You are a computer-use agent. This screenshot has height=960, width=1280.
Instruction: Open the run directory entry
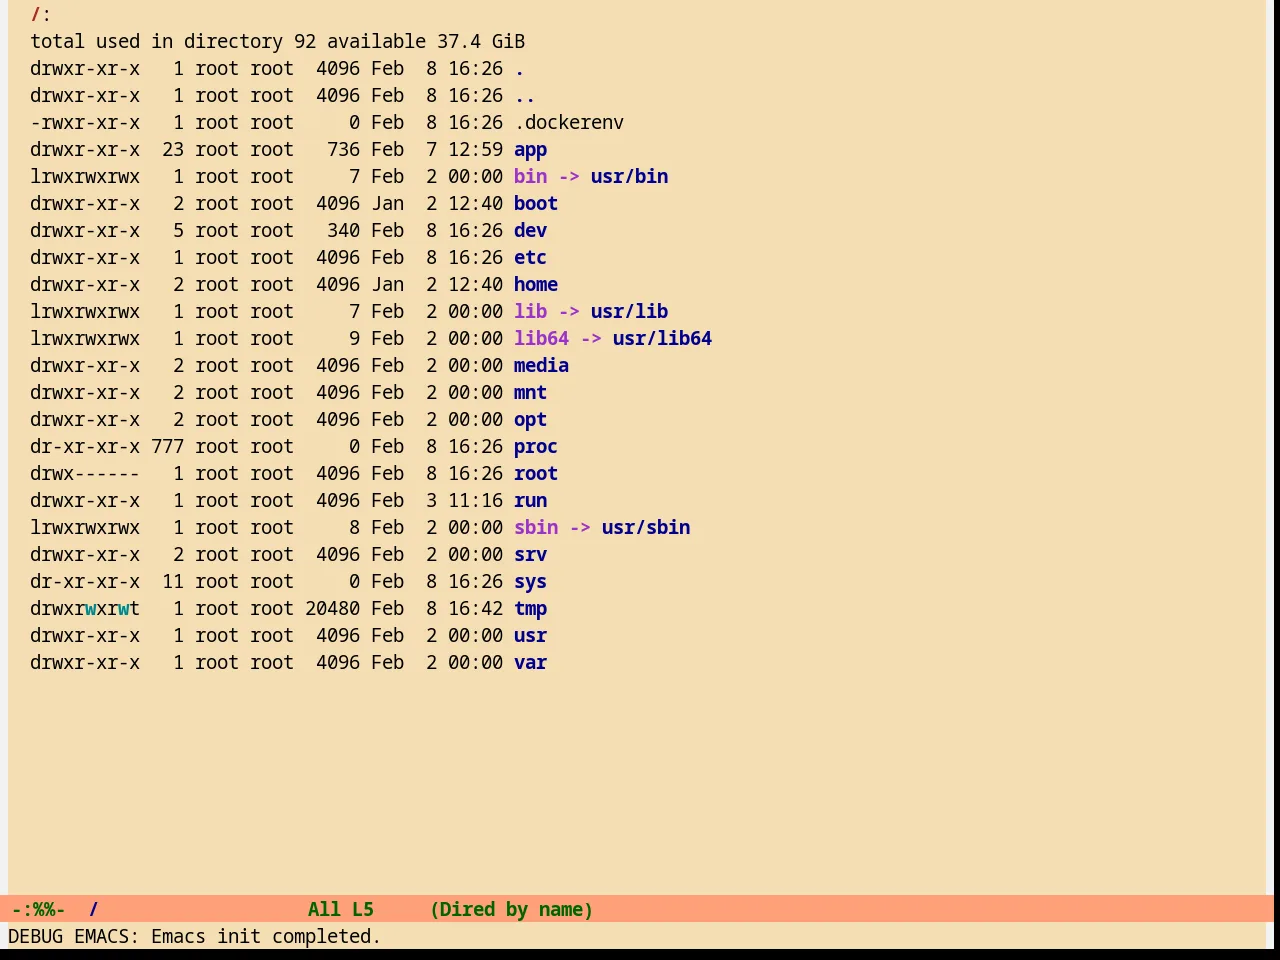coord(530,501)
